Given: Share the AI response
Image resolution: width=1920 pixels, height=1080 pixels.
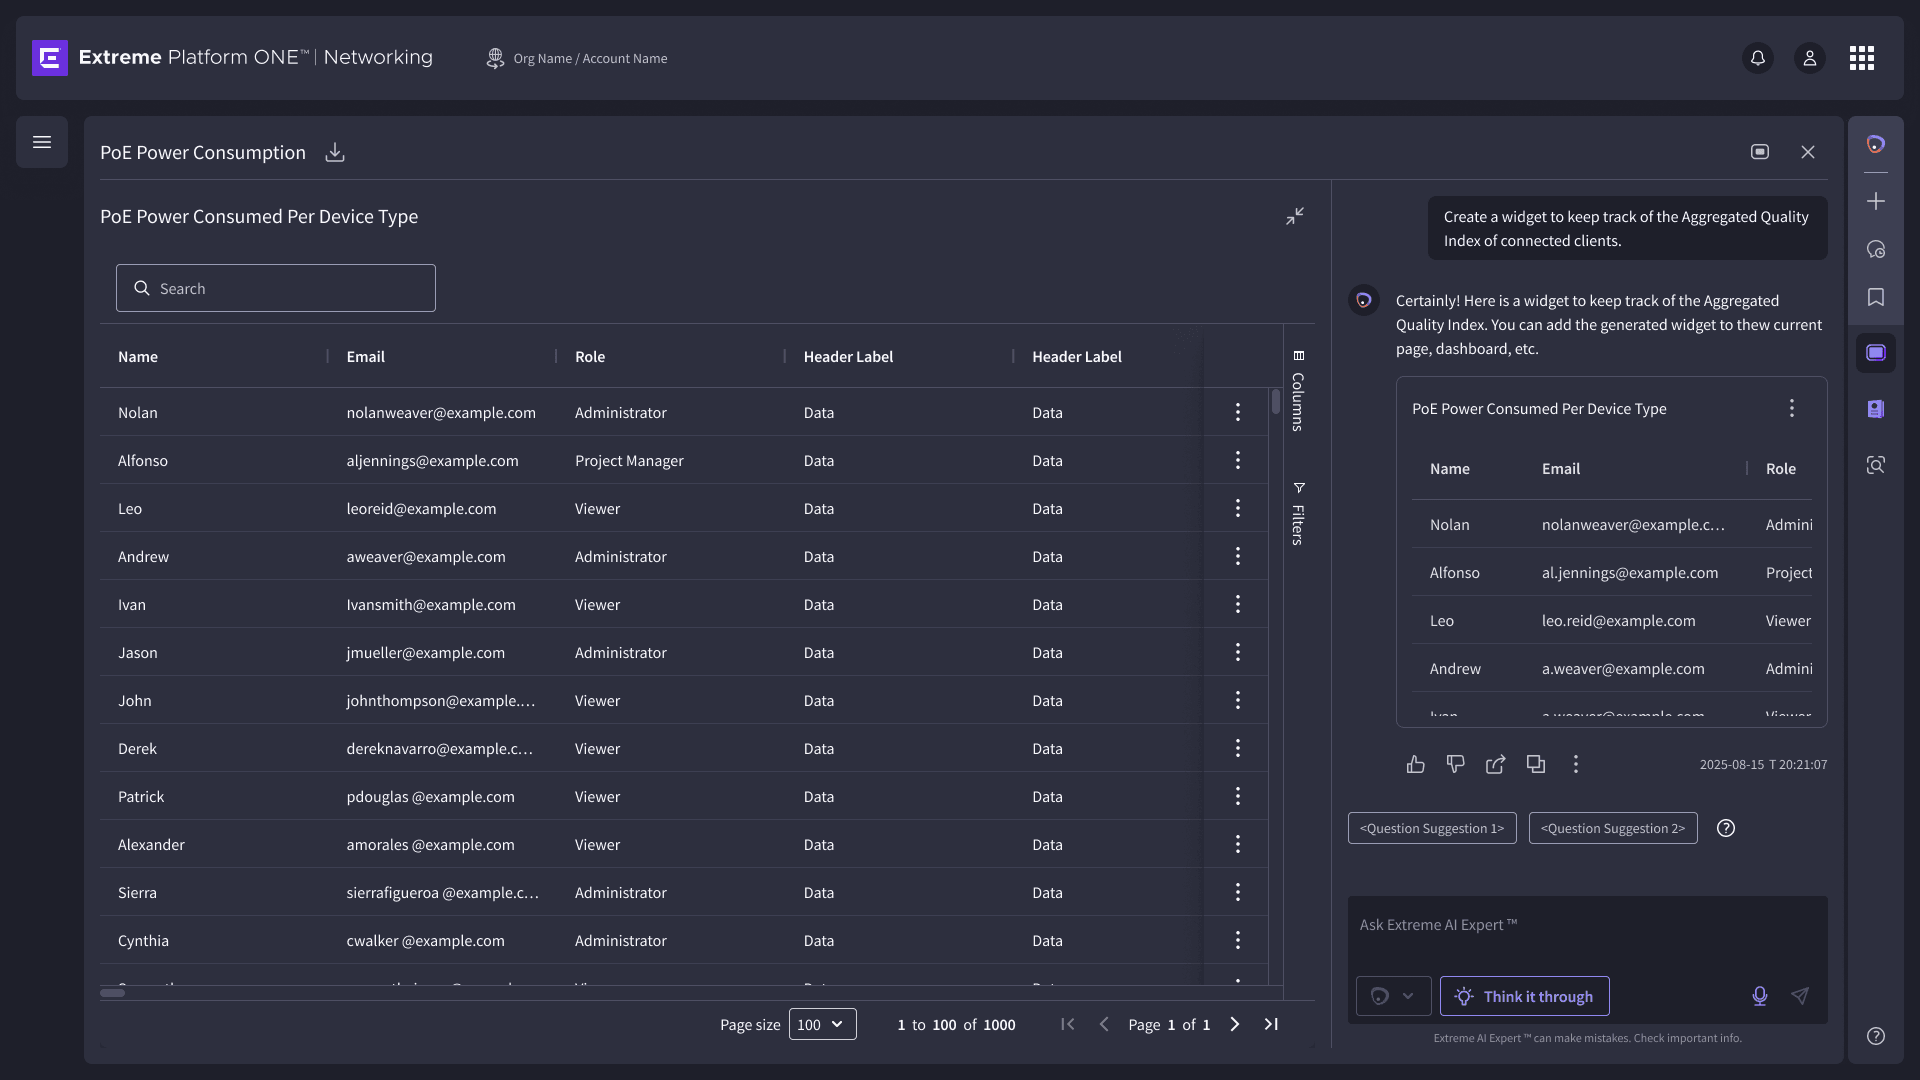Looking at the screenshot, I should click(1495, 765).
